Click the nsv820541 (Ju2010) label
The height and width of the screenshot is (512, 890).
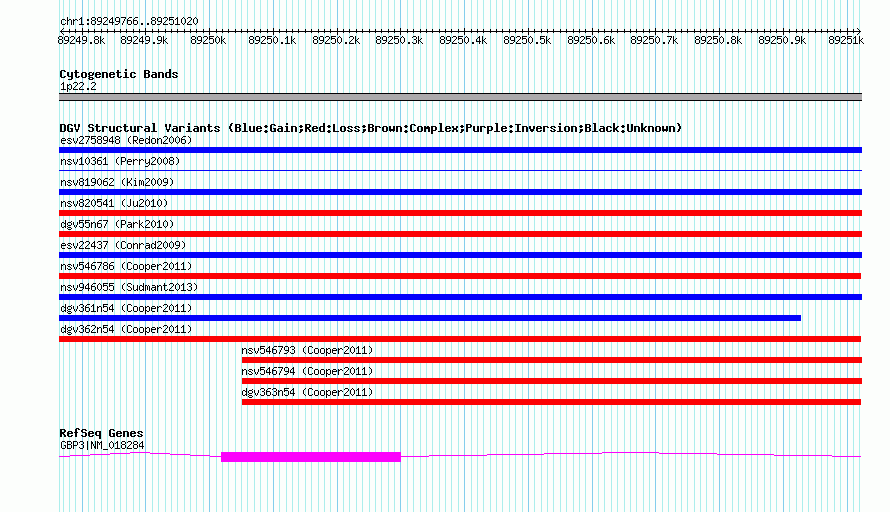tap(114, 203)
